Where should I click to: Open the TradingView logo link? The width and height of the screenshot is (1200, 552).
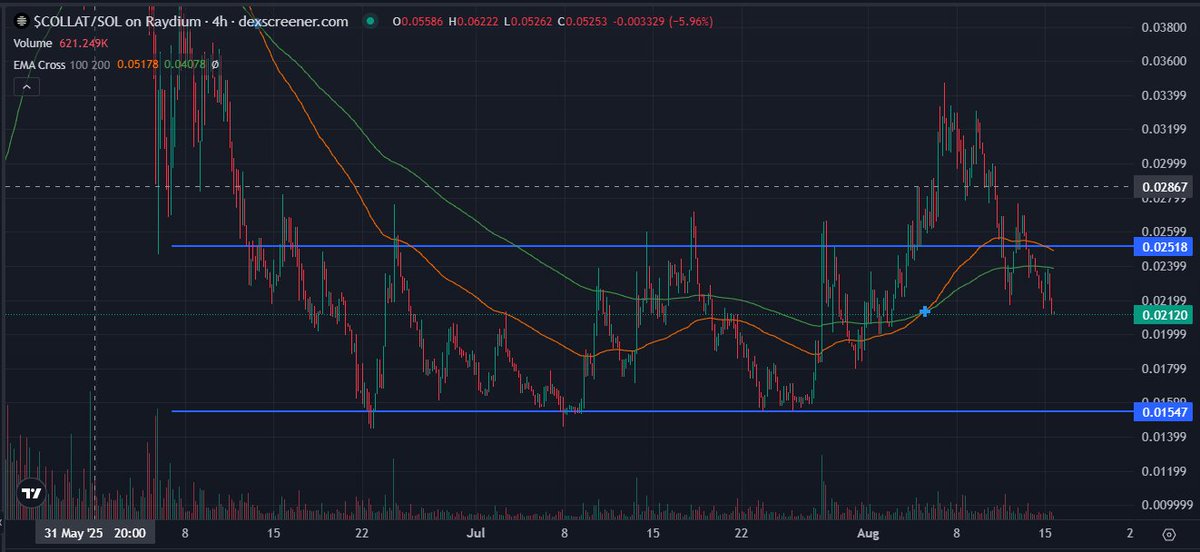pyautogui.click(x=32, y=493)
